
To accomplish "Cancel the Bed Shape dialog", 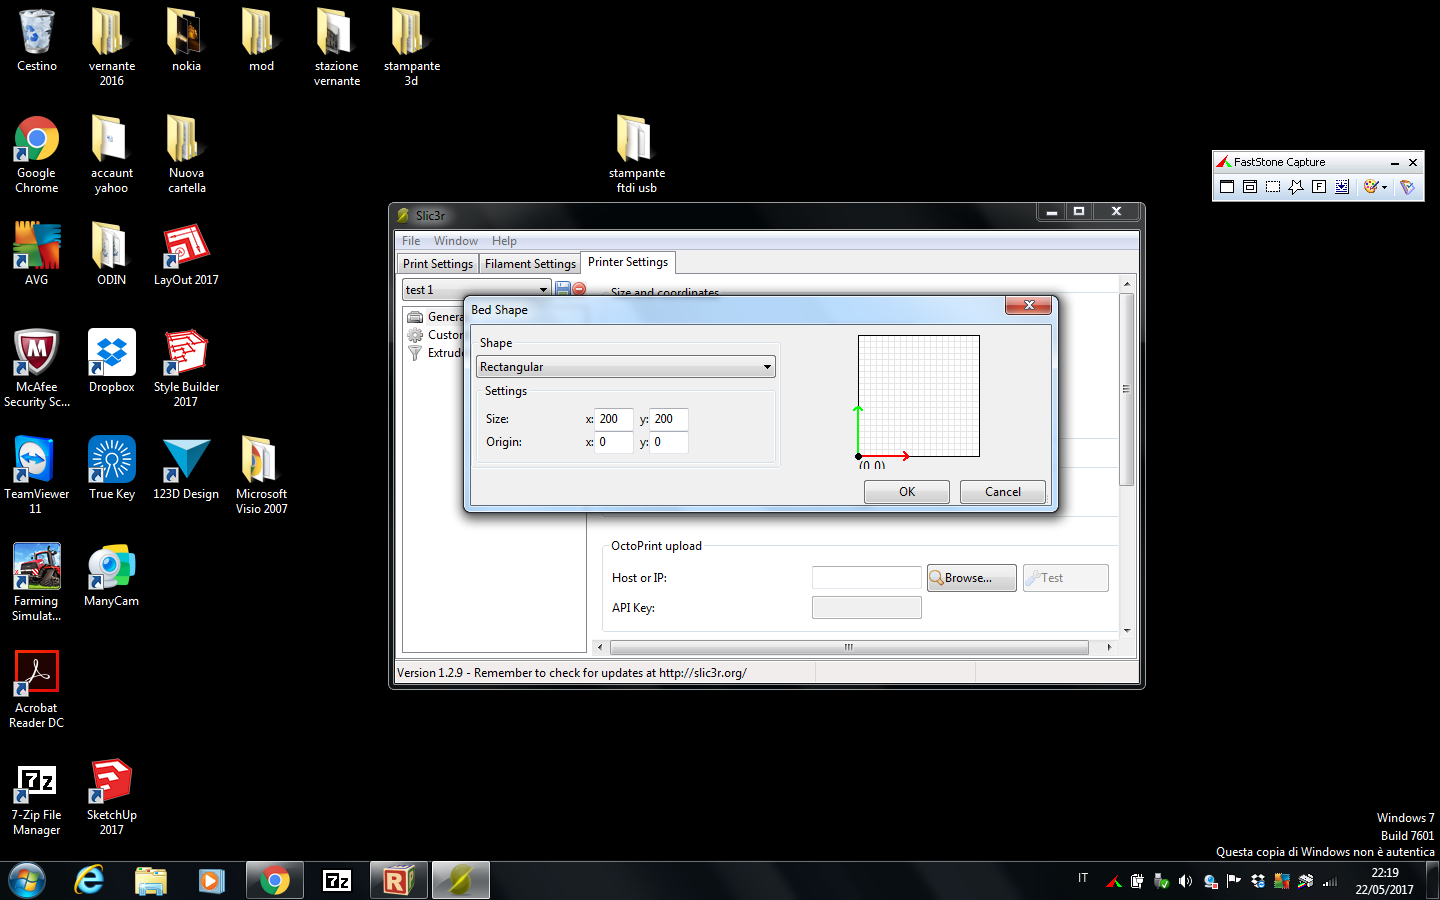I will tap(1002, 492).
